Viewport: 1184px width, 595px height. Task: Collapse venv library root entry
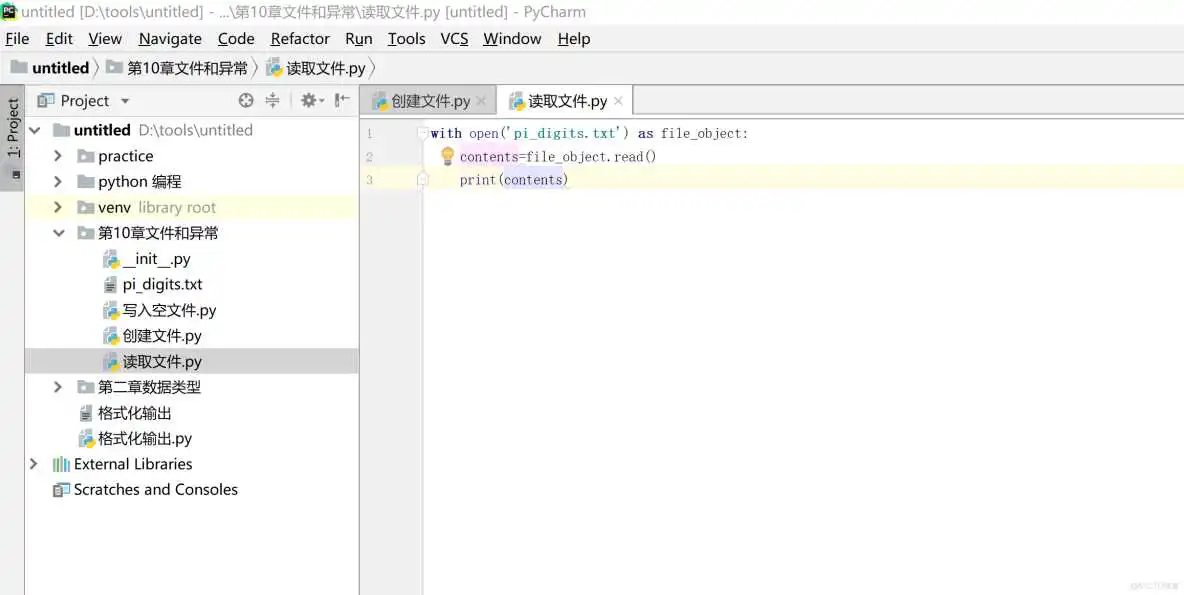[x=58, y=206]
